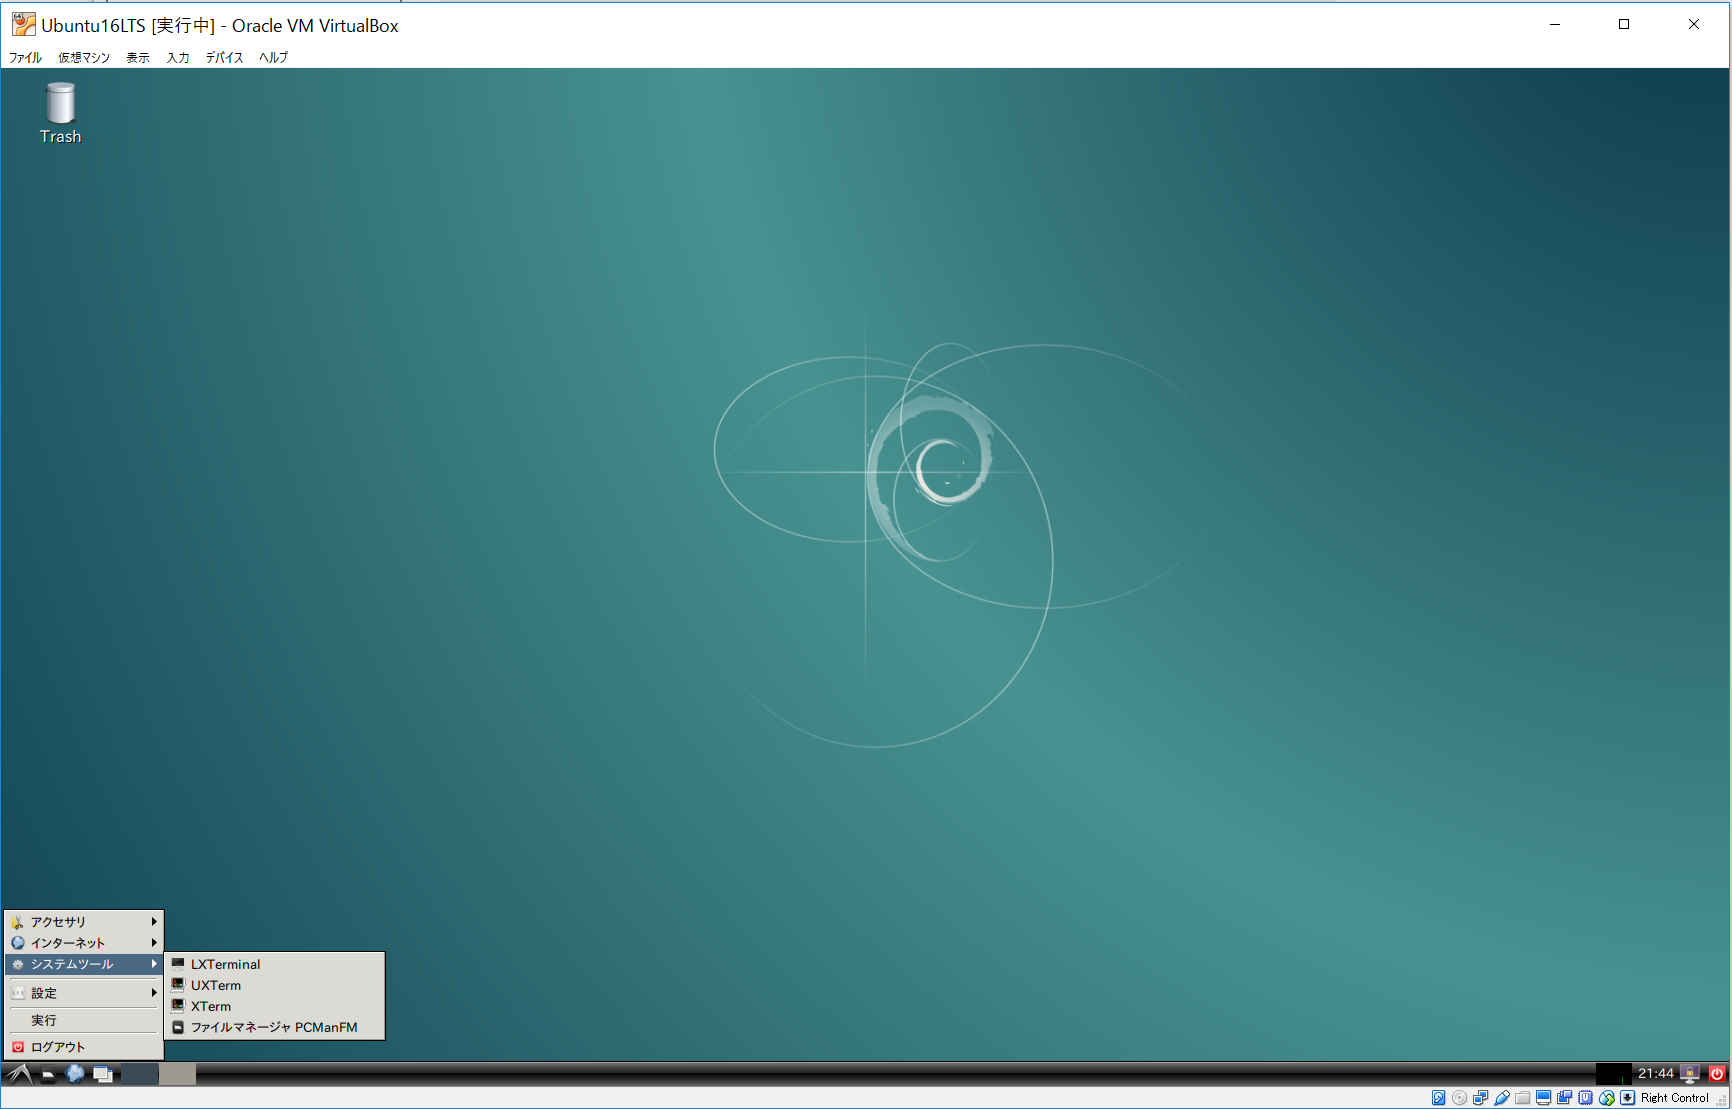Switch to the second workspace in the pager

(x=177, y=1073)
